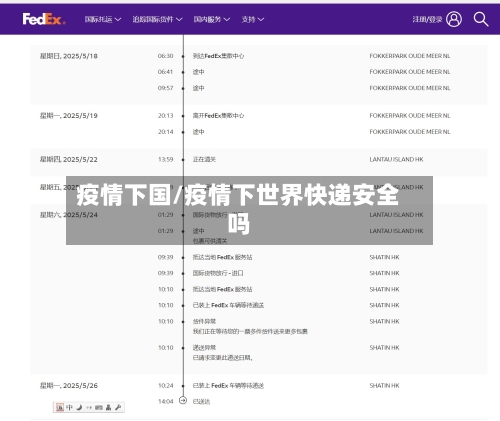Click the 货件异常 status text

click(x=204, y=321)
